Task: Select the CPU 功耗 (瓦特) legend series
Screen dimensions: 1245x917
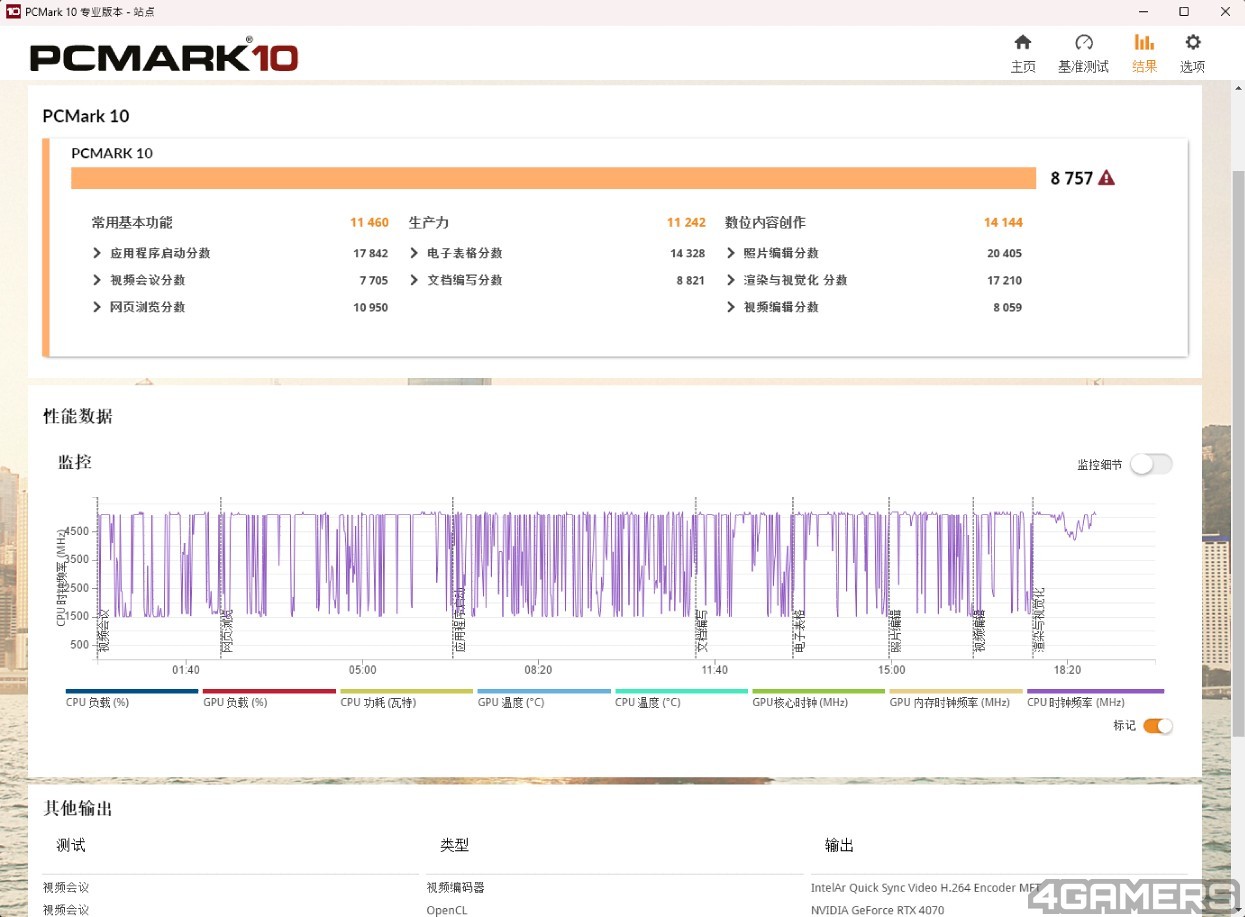Action: point(406,697)
